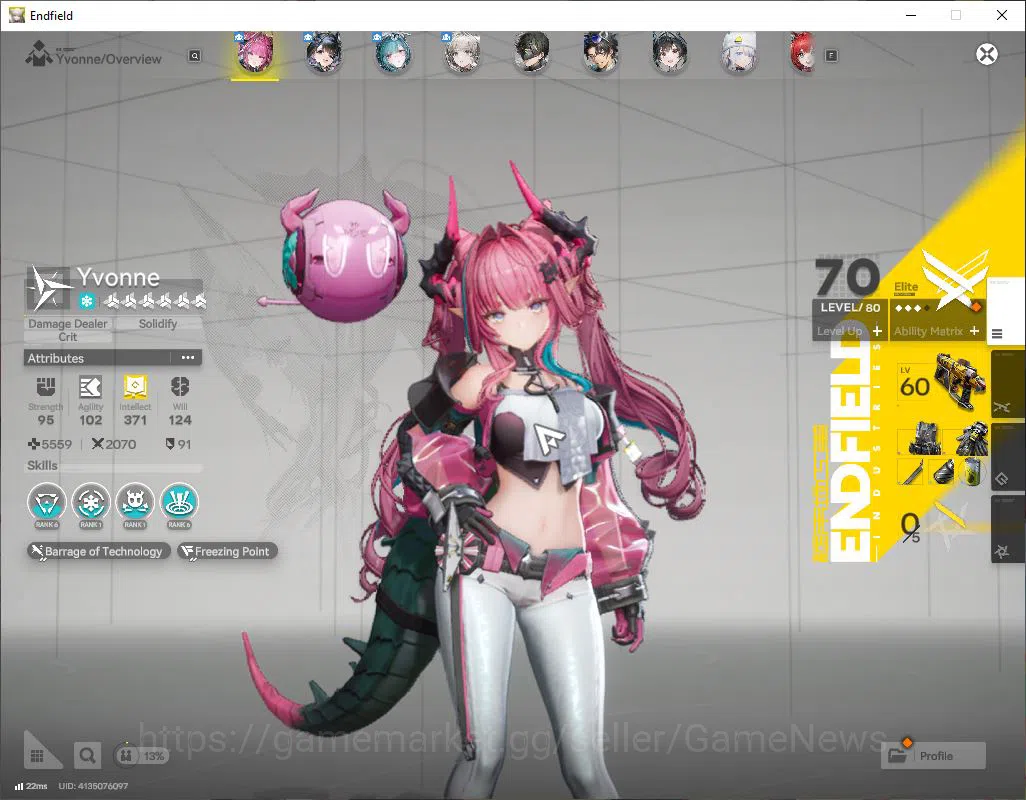Screen dimensions: 1026x800
Task: Open the snowflake skill icon at Rank 1
Action: tap(90, 504)
